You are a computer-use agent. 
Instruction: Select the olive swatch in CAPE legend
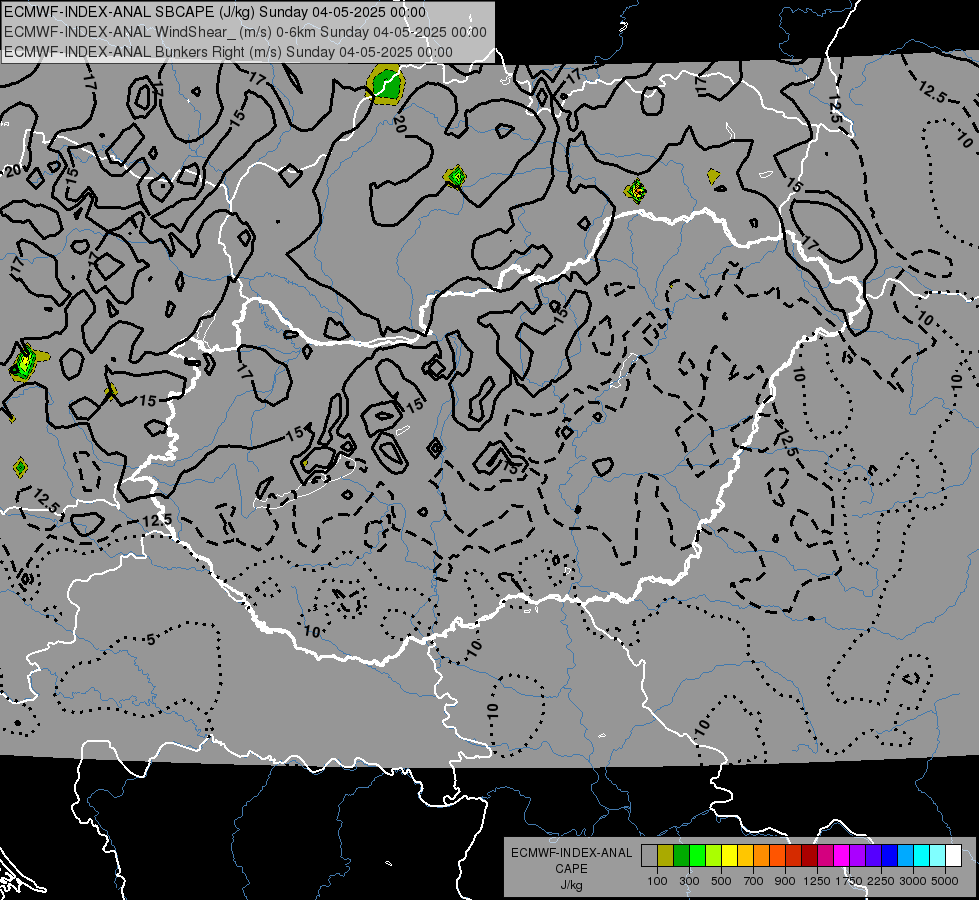[x=666, y=856]
